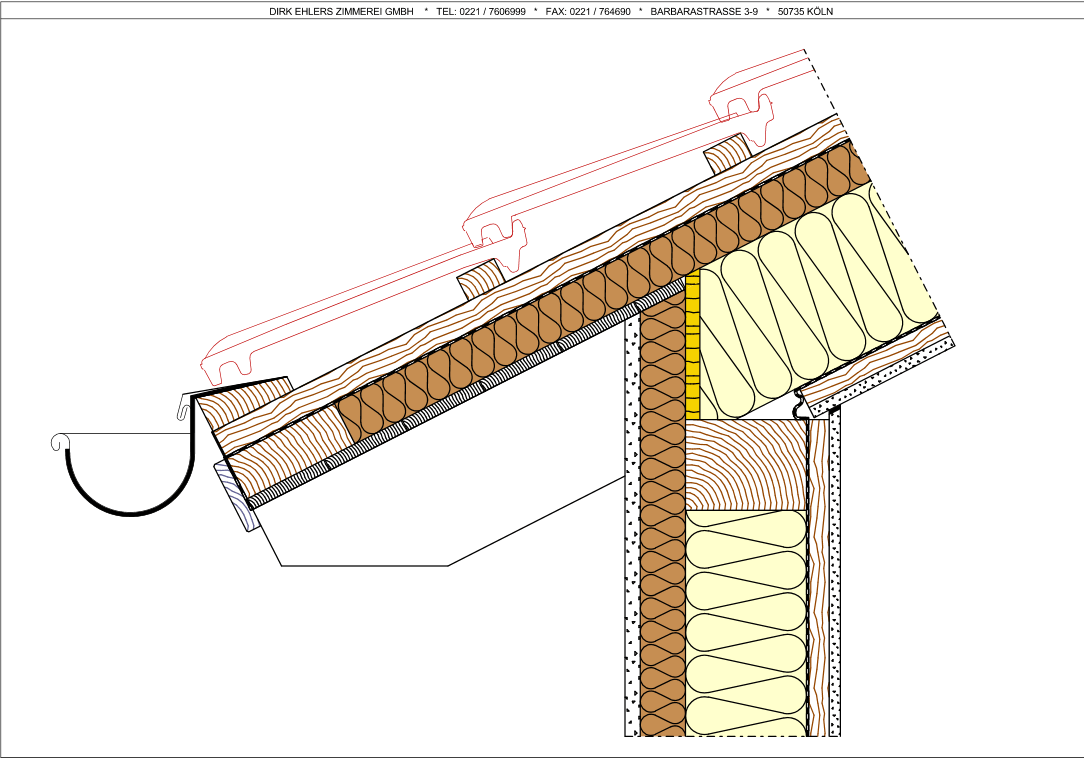Image resolution: width=1084 pixels, height=758 pixels.
Task: Click the large pale-yellow rafter insulation
Action: (810, 300)
